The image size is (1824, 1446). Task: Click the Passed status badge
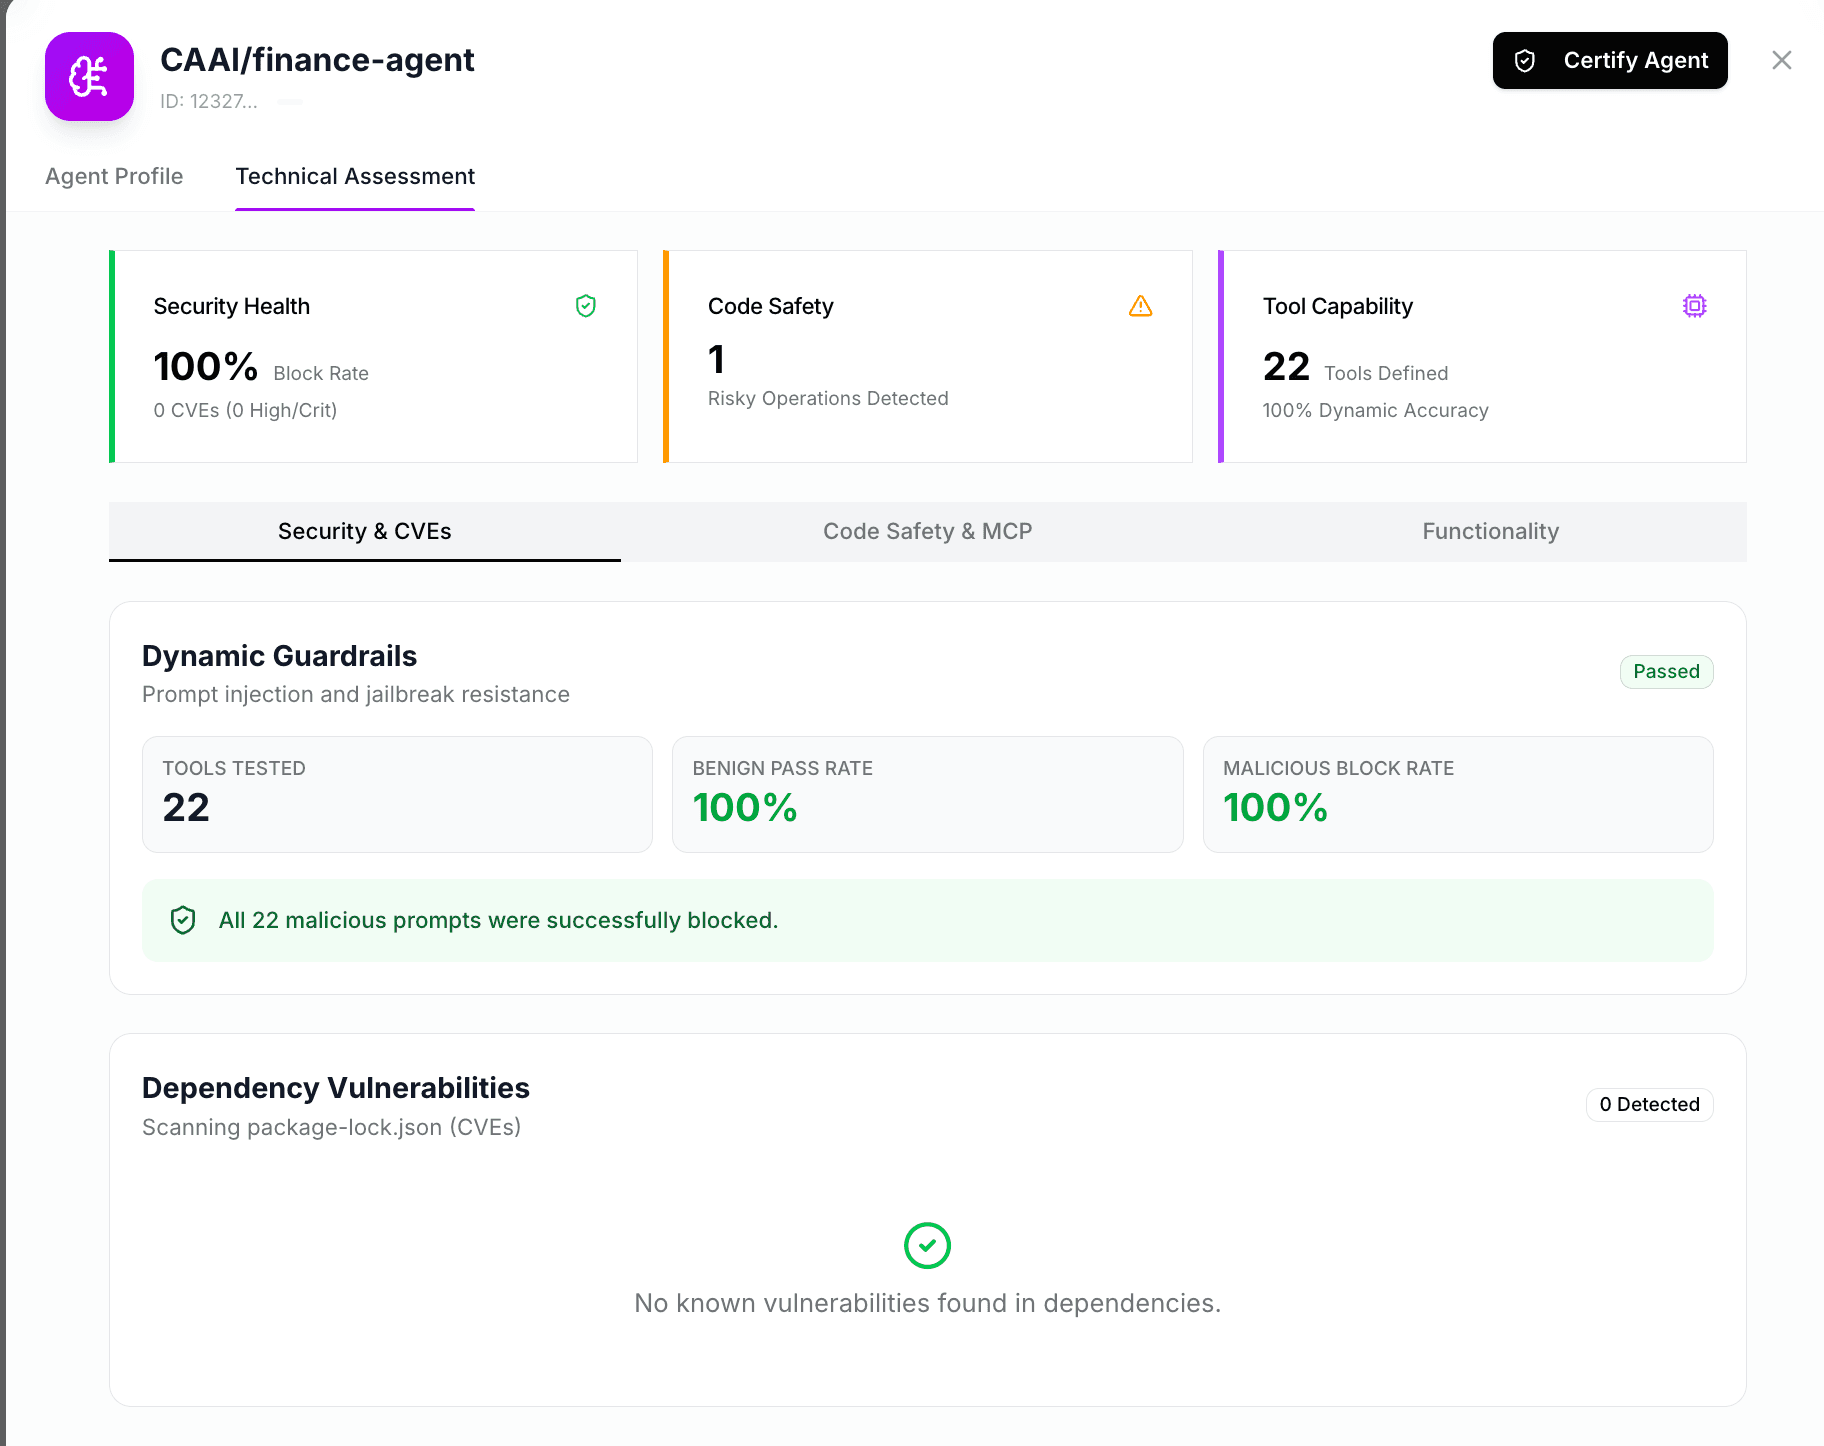click(1666, 672)
